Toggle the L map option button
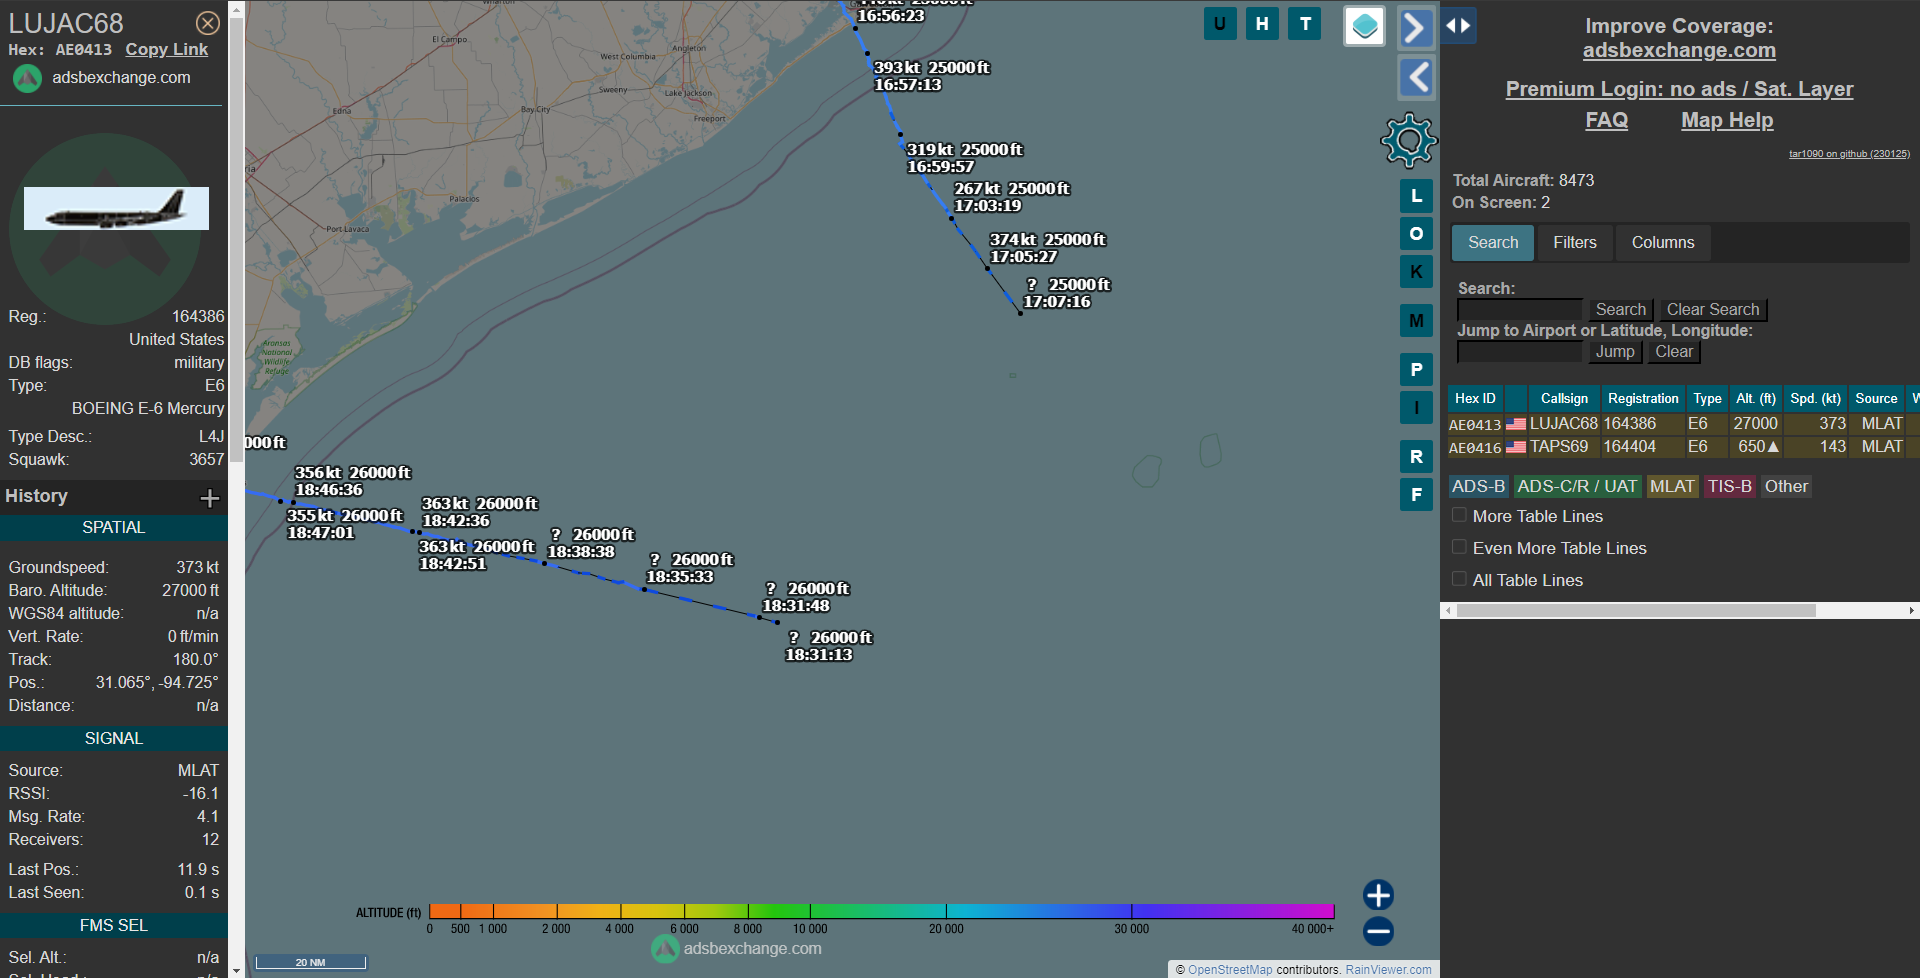1920x978 pixels. coord(1416,196)
